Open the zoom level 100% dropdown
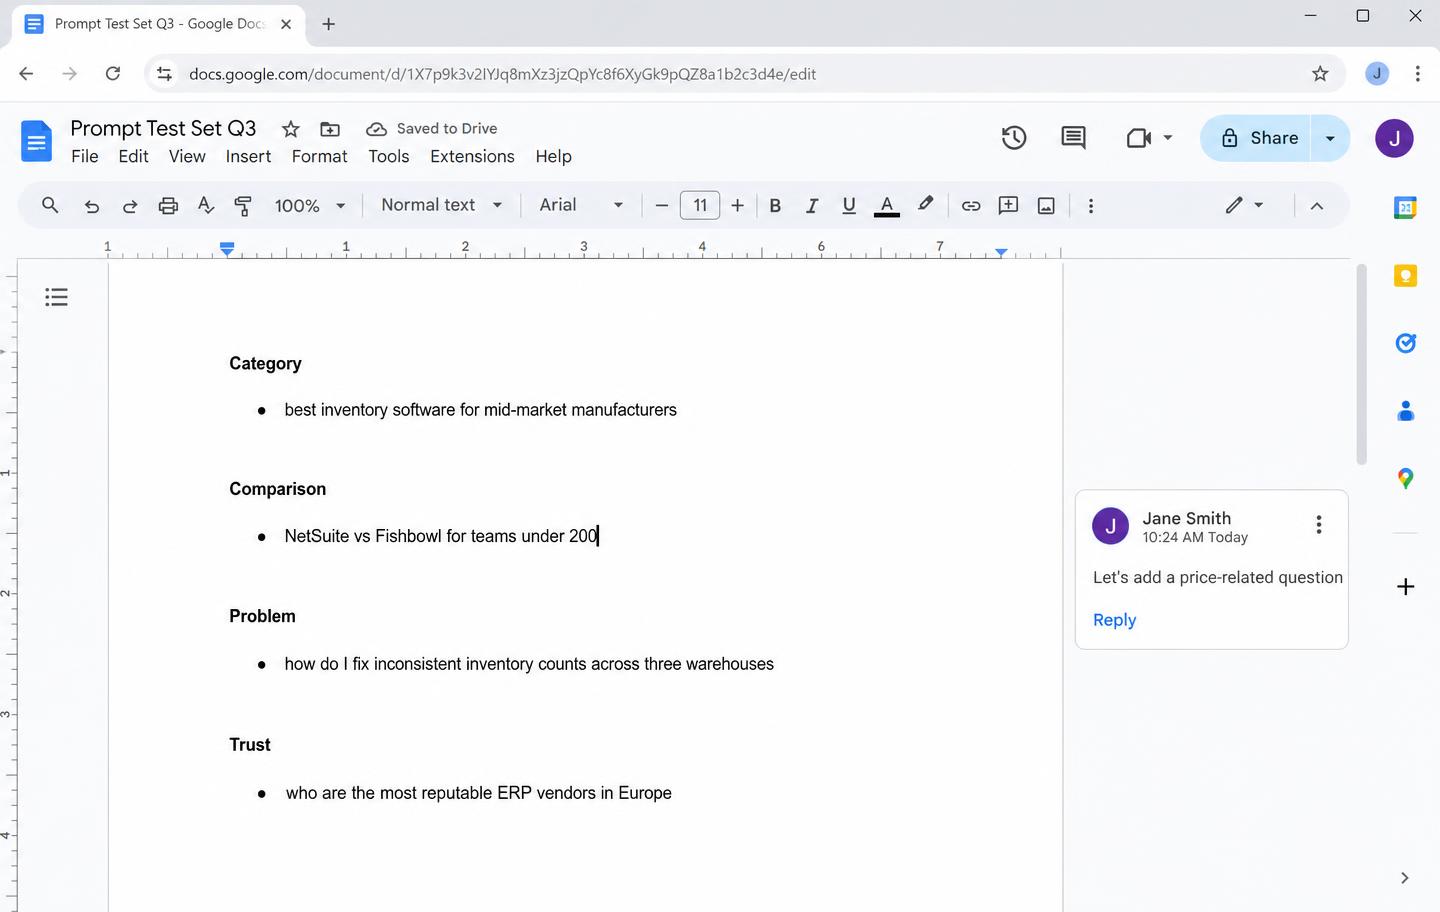 (x=310, y=206)
